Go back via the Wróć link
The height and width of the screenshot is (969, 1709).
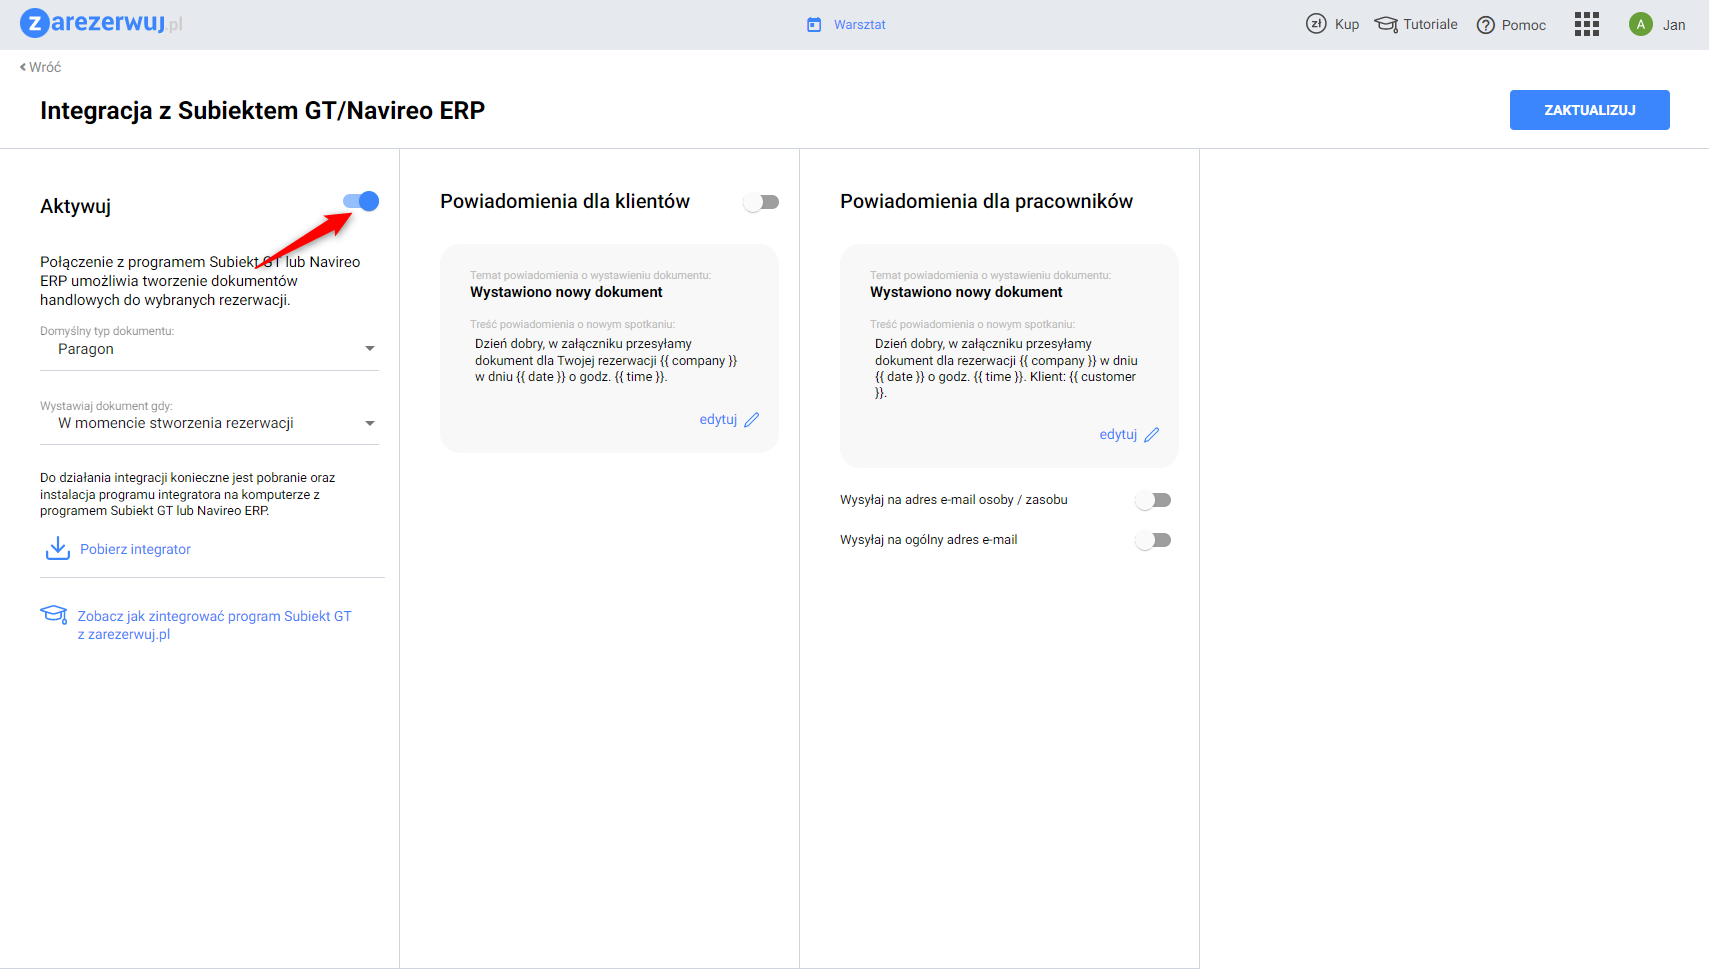(45, 67)
